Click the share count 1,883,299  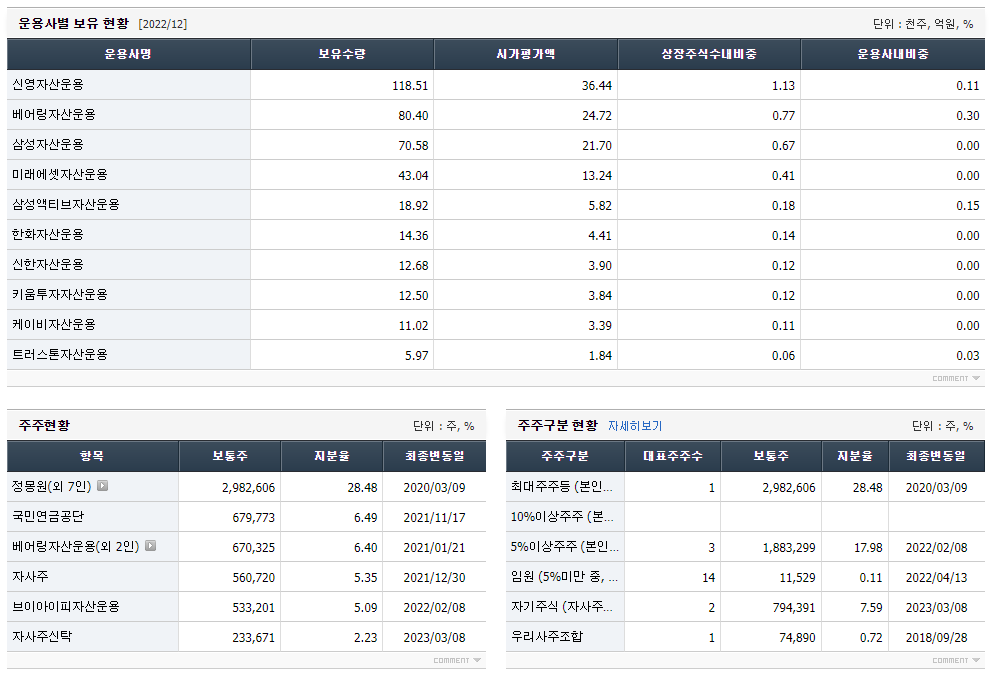click(x=789, y=548)
